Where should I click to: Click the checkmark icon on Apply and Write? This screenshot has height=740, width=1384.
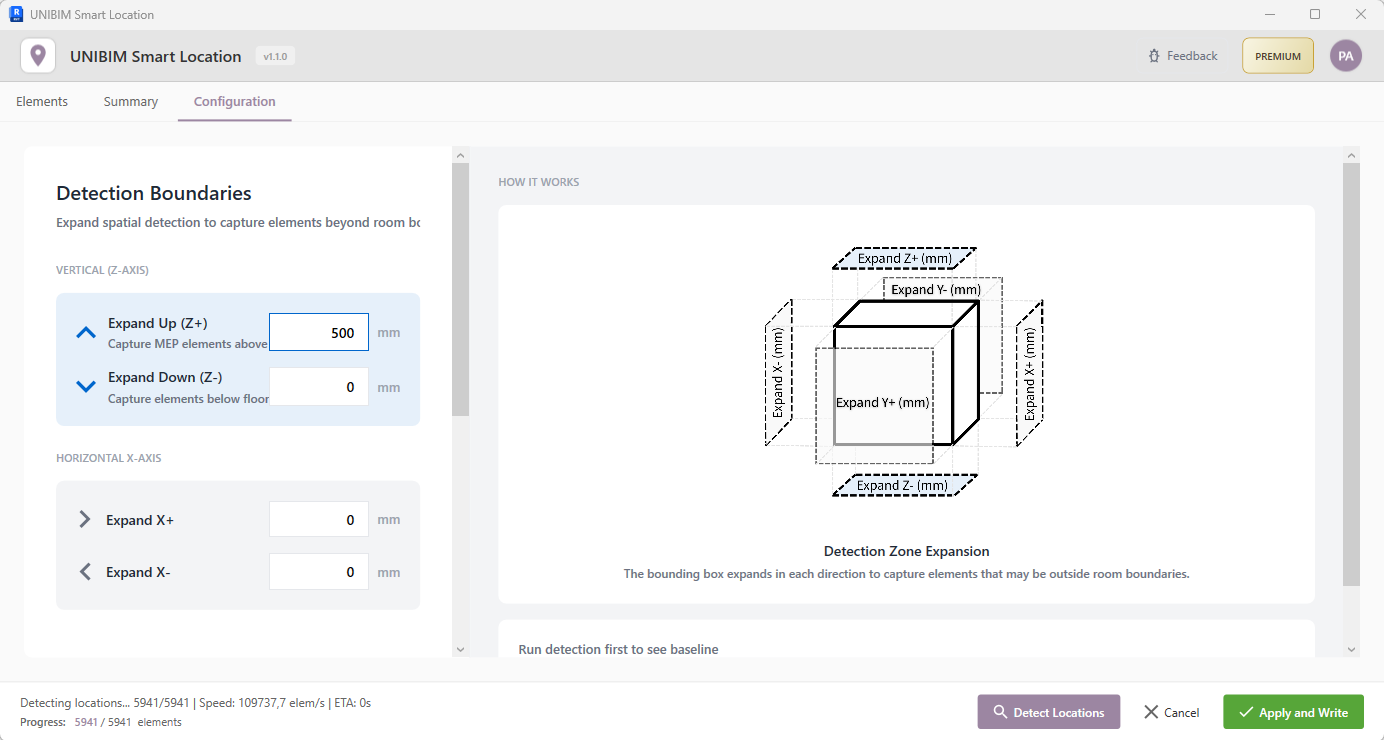click(x=1244, y=711)
